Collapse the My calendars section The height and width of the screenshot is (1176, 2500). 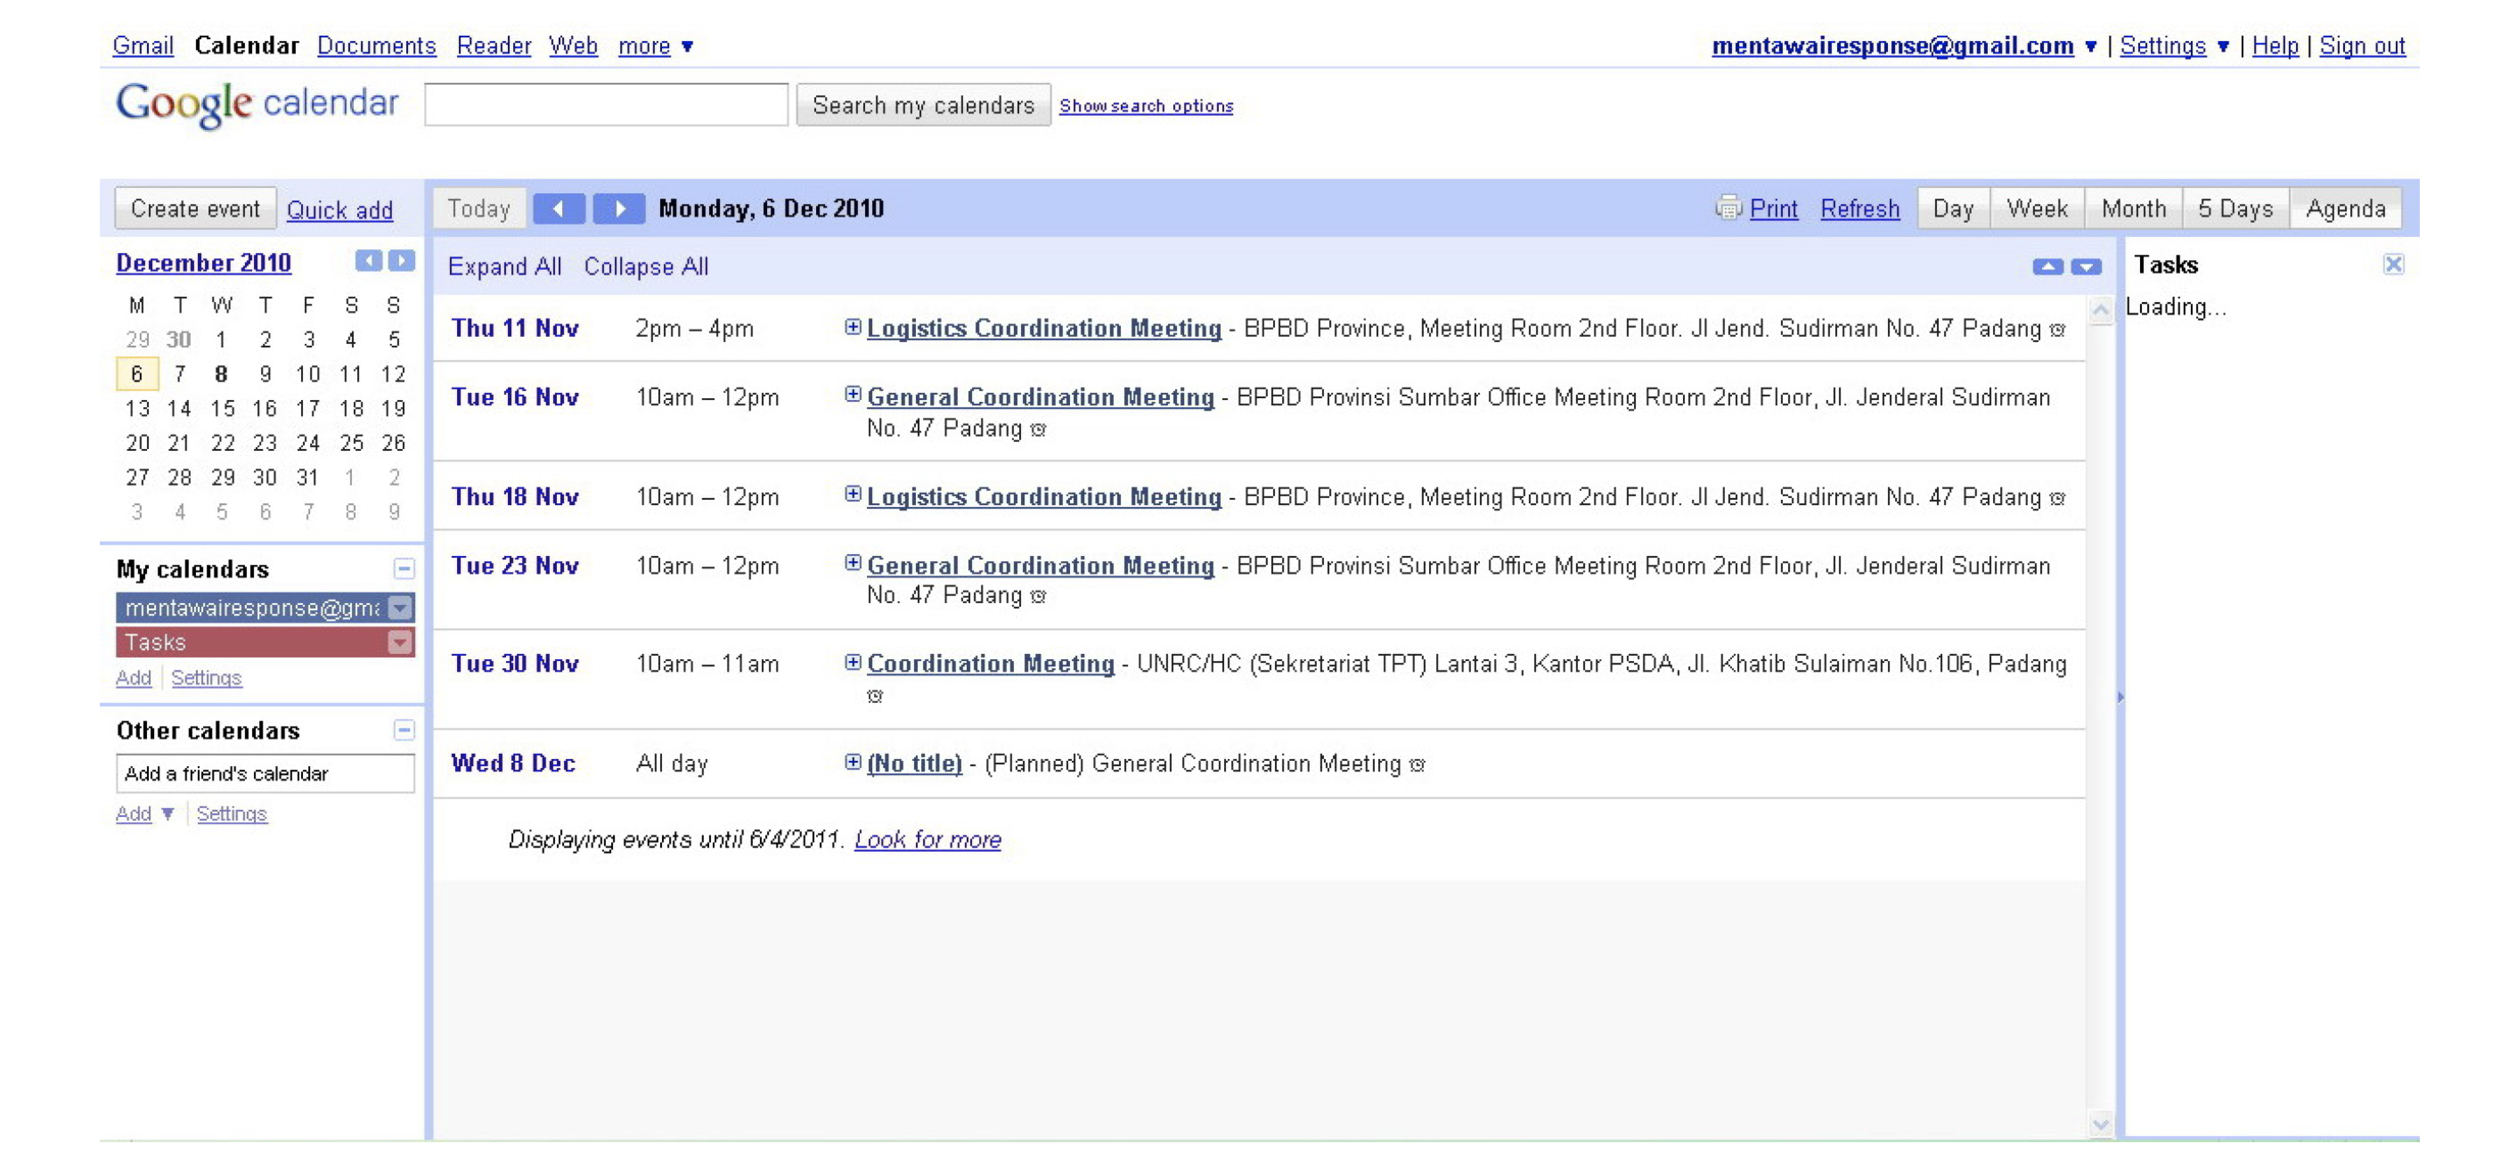click(x=403, y=569)
